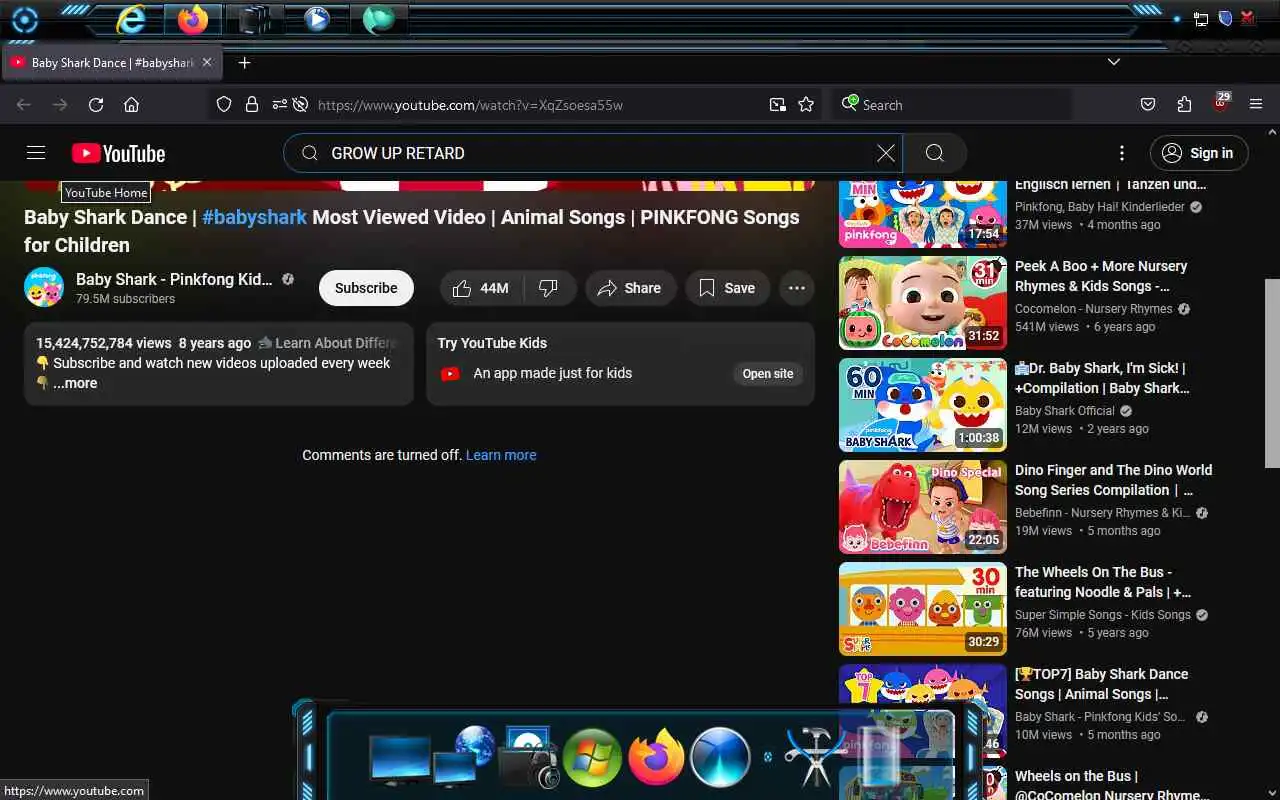This screenshot has height=800, width=1280.
Task: Open the network tray icon
Action: [x=1201, y=18]
